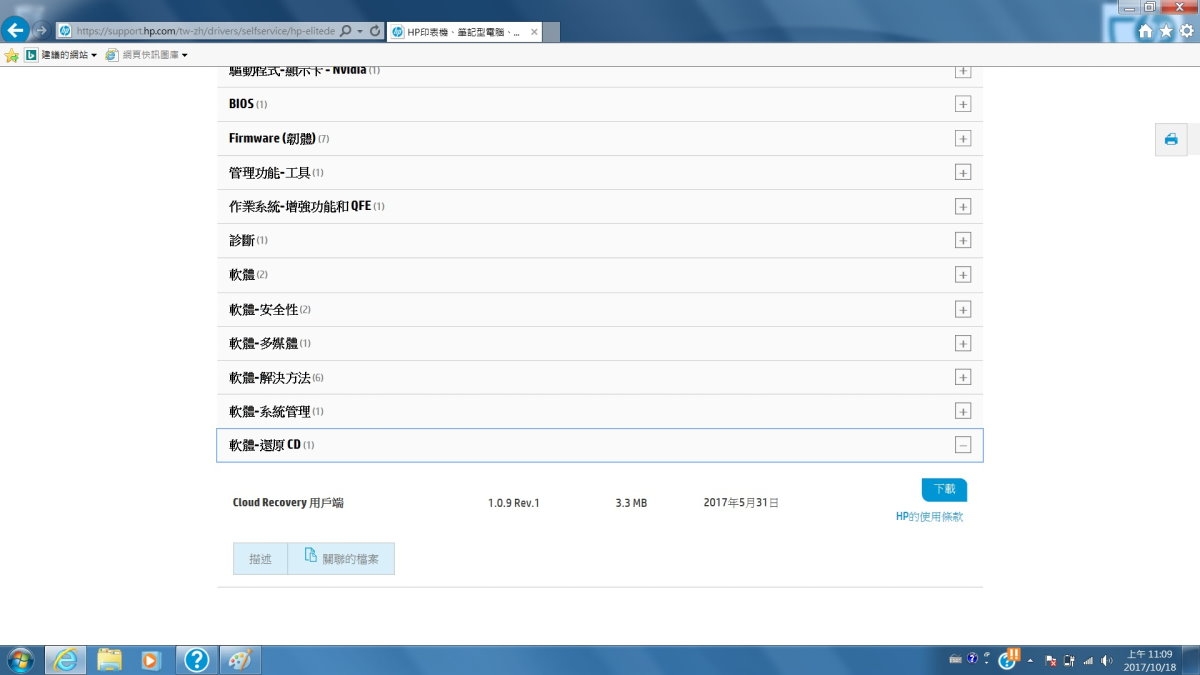Click the file size 3.3 MB
This screenshot has height=675, width=1200.
tap(631, 503)
